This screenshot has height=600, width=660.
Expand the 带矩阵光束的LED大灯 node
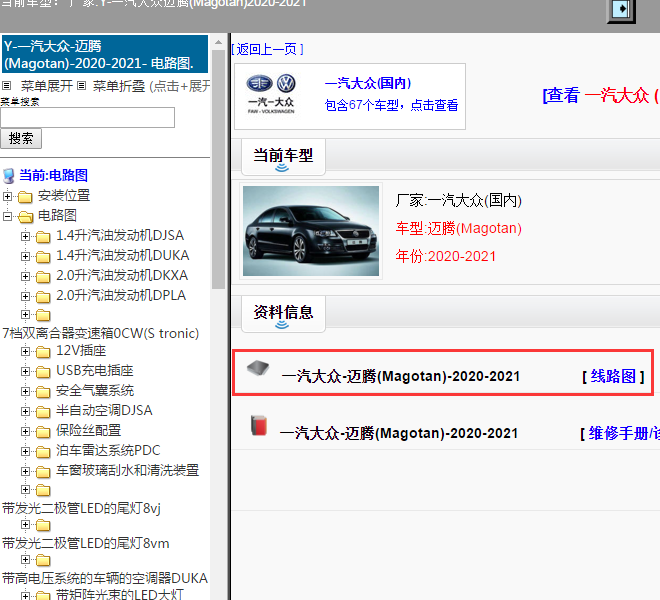click(25, 595)
